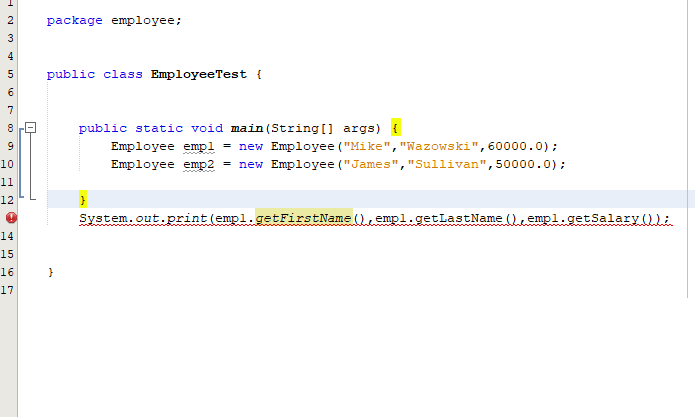Click the "Sullivan" string literal
This screenshot has height=417, width=695.
pos(447,164)
